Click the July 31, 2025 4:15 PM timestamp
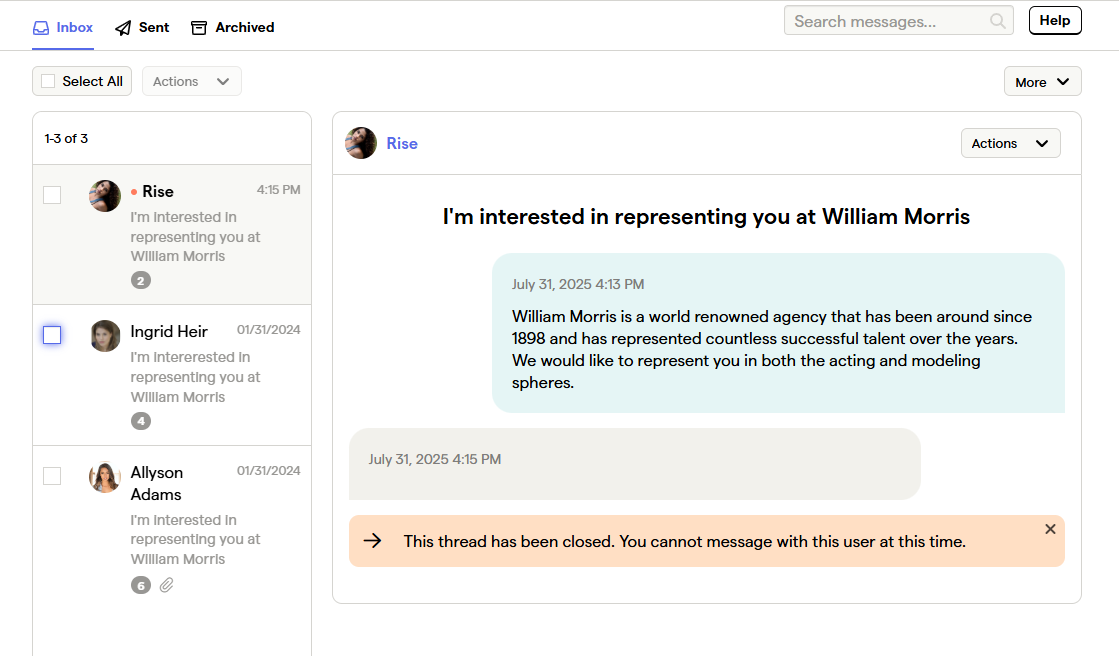Image resolution: width=1119 pixels, height=656 pixels. pyautogui.click(x=435, y=459)
